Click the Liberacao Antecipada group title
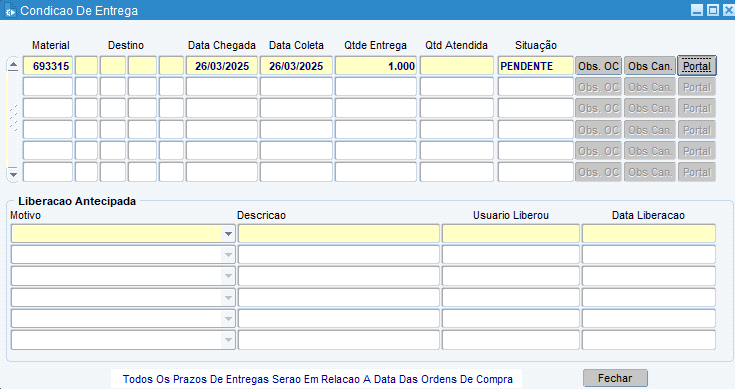This screenshot has height=389, width=735. (x=77, y=201)
